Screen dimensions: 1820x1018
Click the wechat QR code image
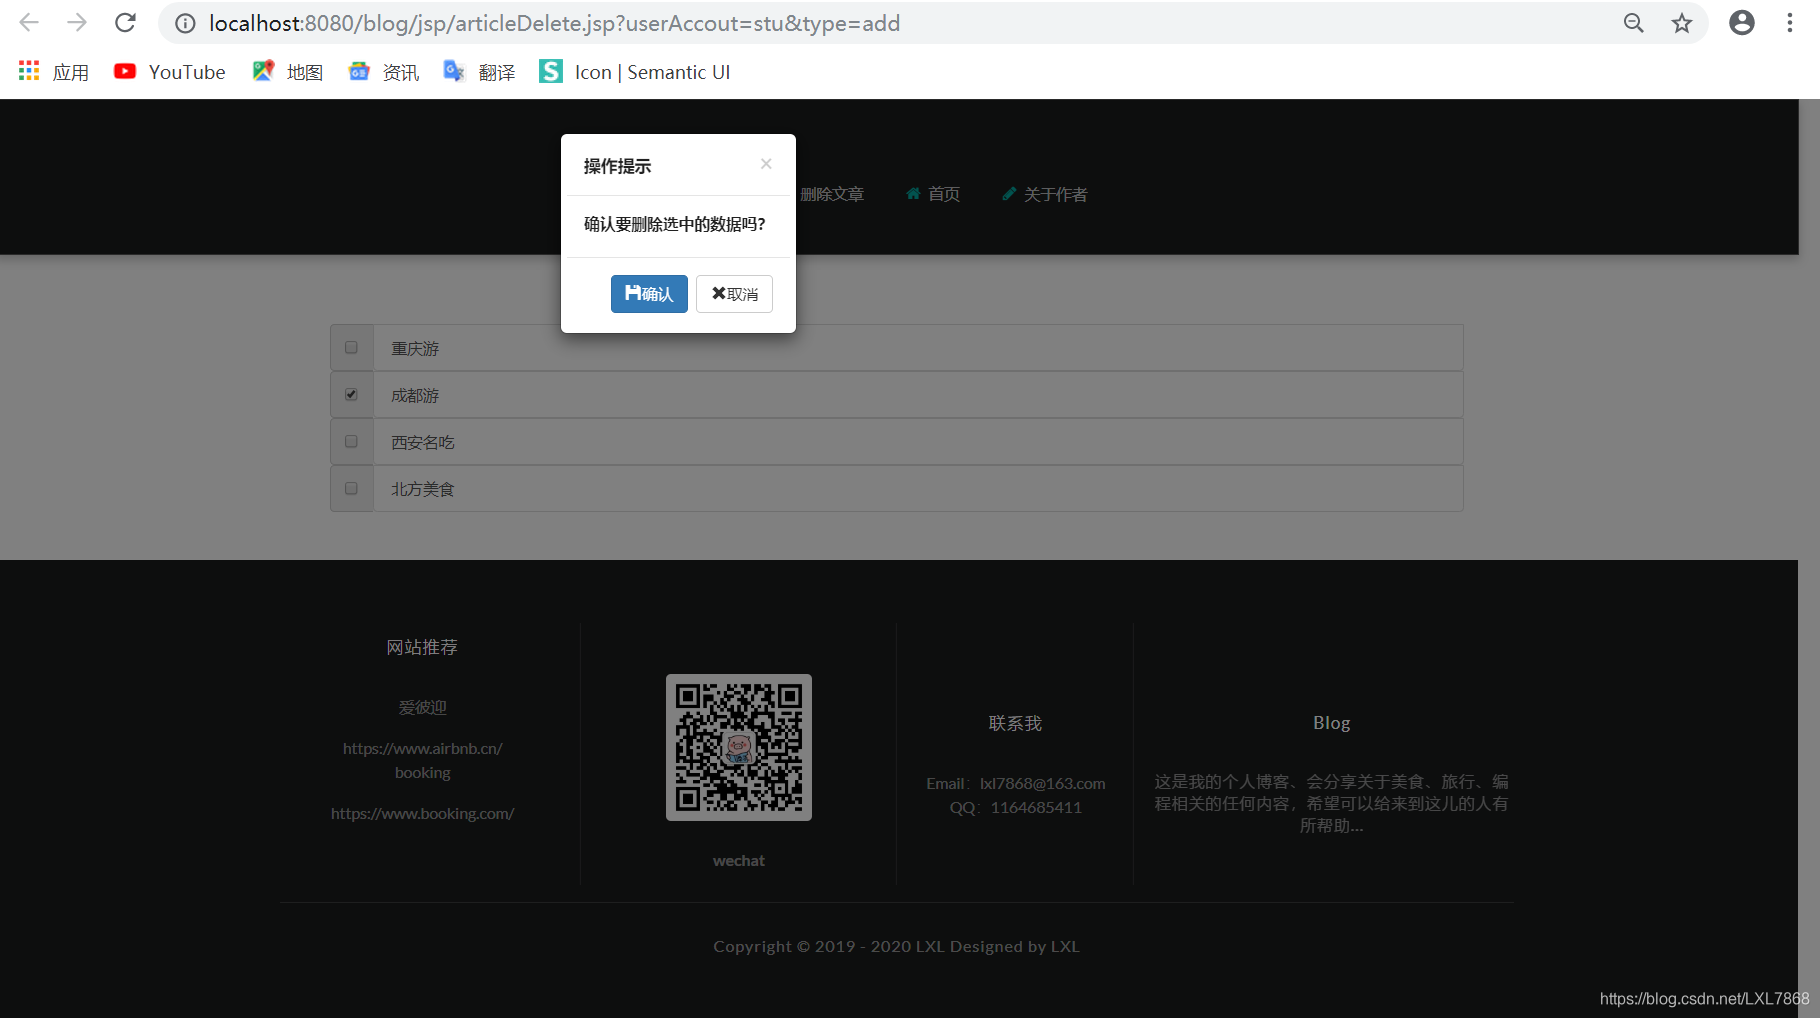739,747
